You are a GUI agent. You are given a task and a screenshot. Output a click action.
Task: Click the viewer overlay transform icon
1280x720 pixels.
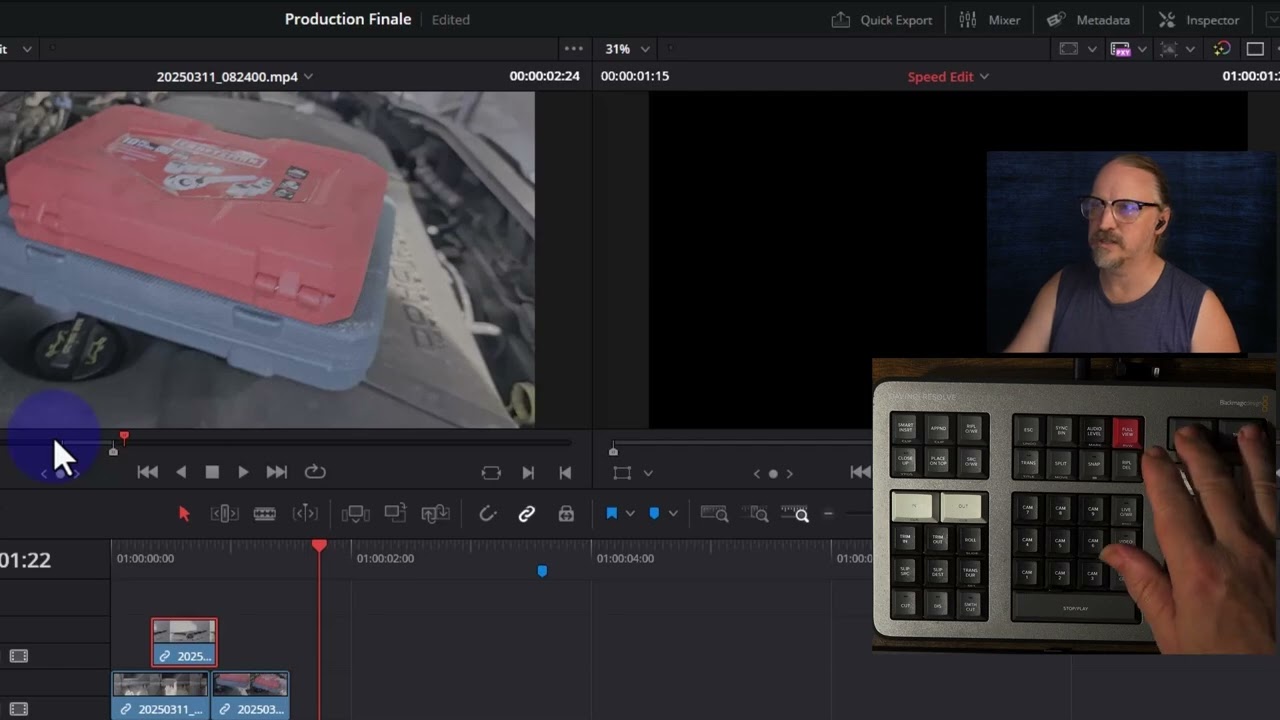pyautogui.click(x=1168, y=48)
